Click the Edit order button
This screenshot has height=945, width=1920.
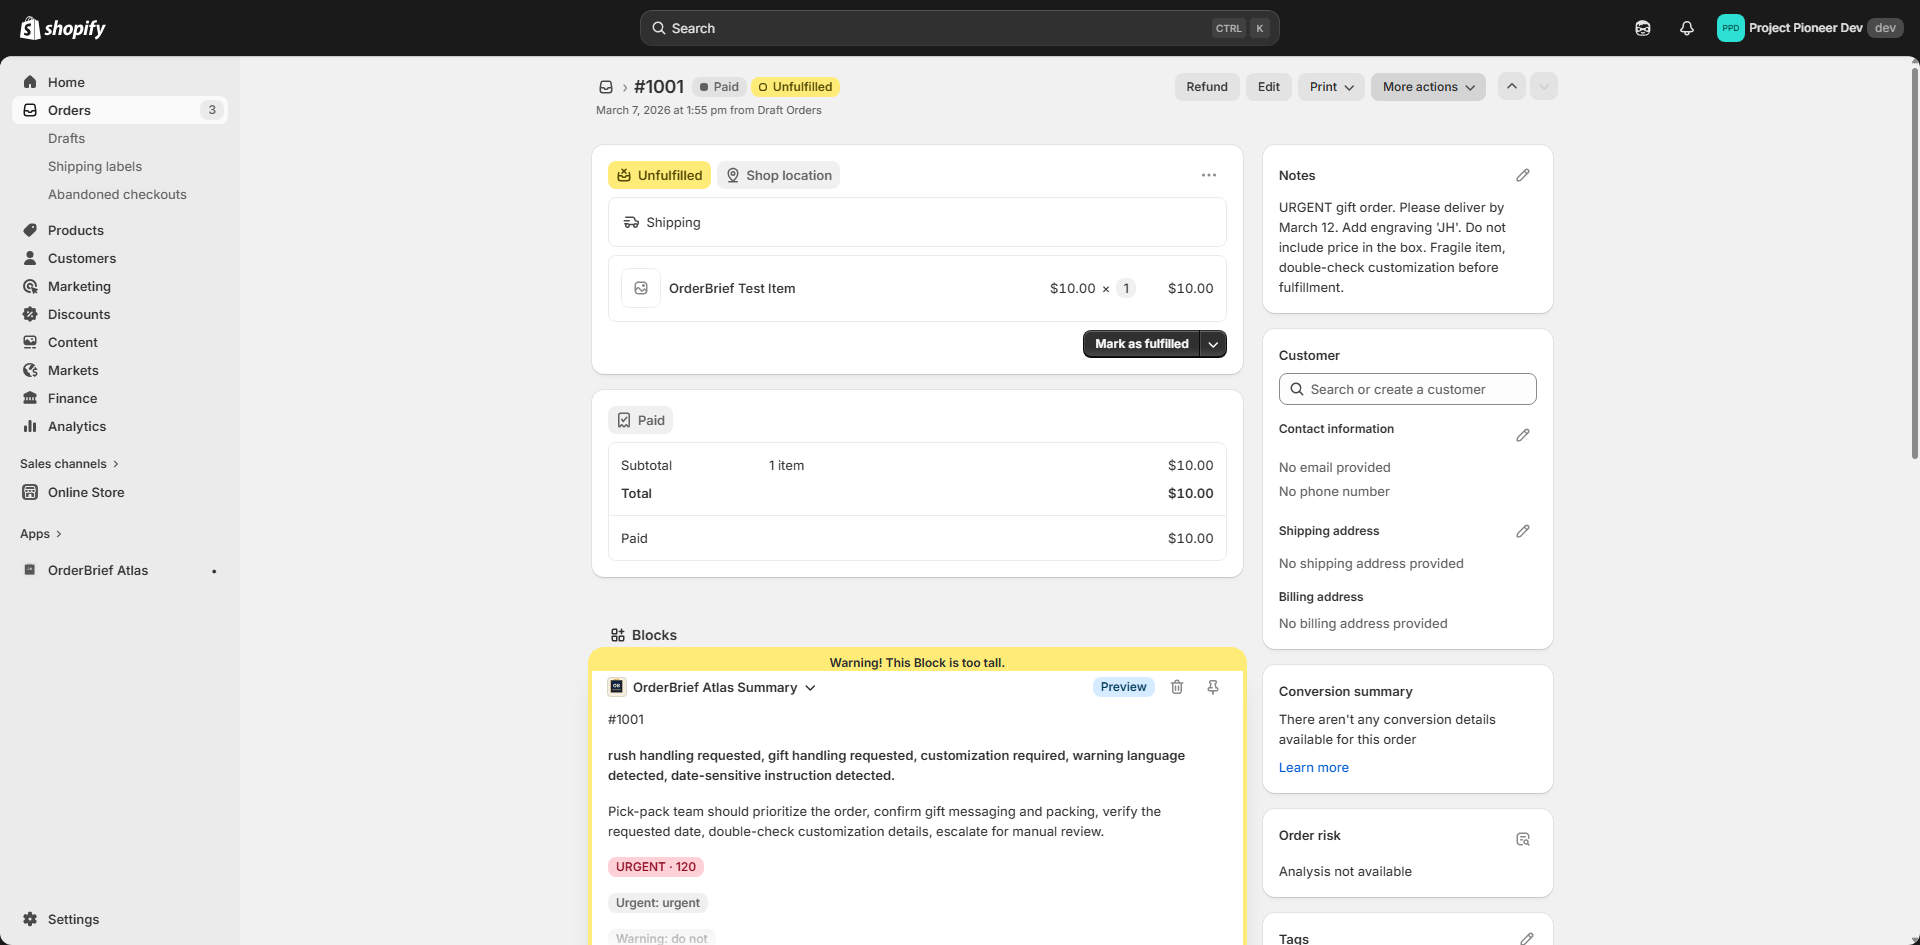point(1269,87)
